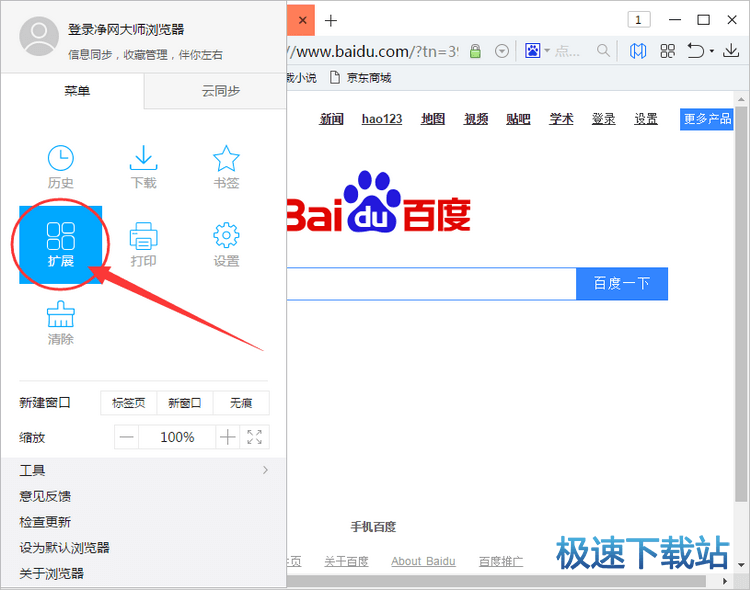Click the scrollbar up arrow
Screen dimensions: 750x590
(741, 100)
